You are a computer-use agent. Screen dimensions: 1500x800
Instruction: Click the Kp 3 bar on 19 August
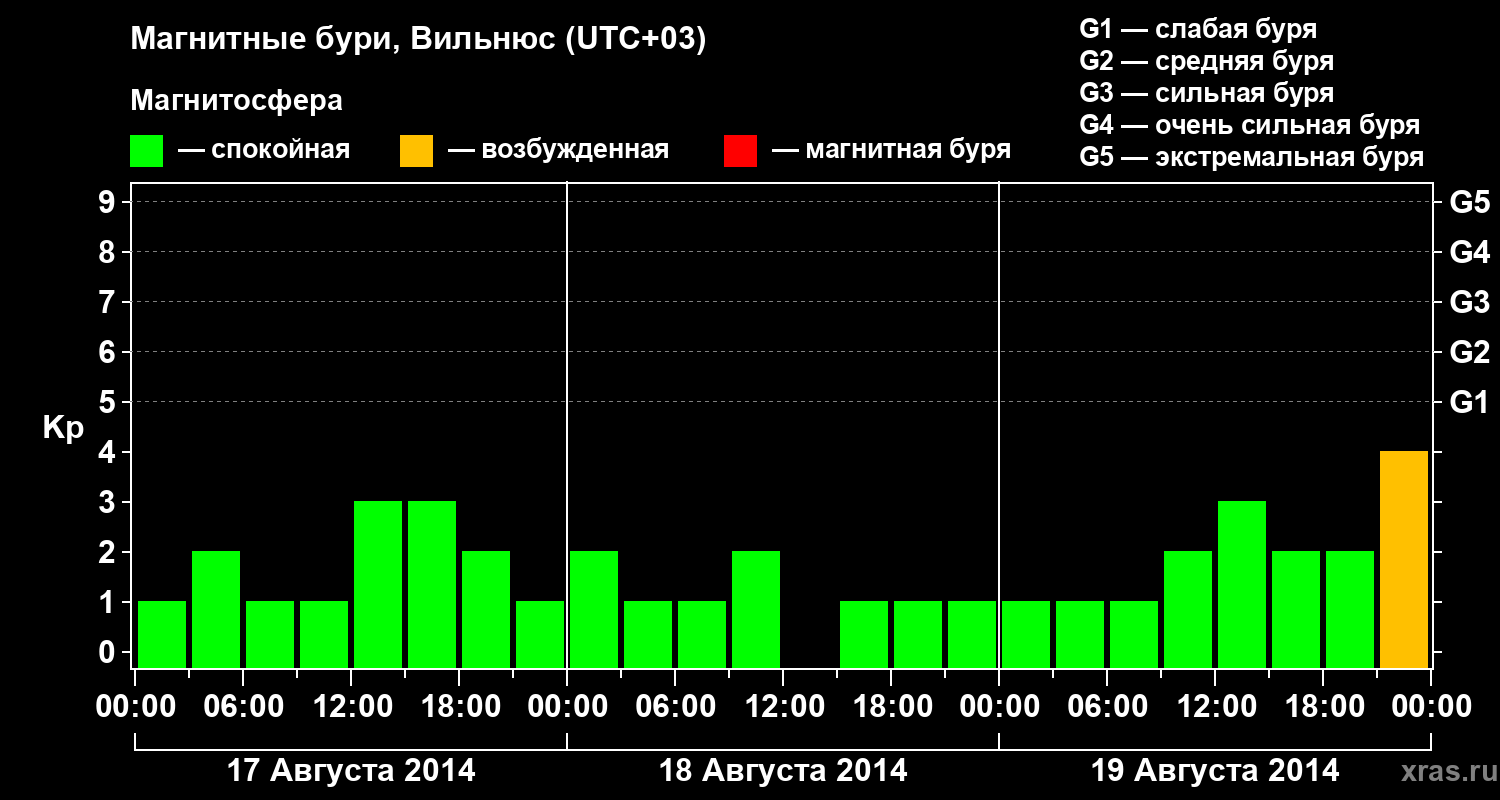pyautogui.click(x=1242, y=585)
